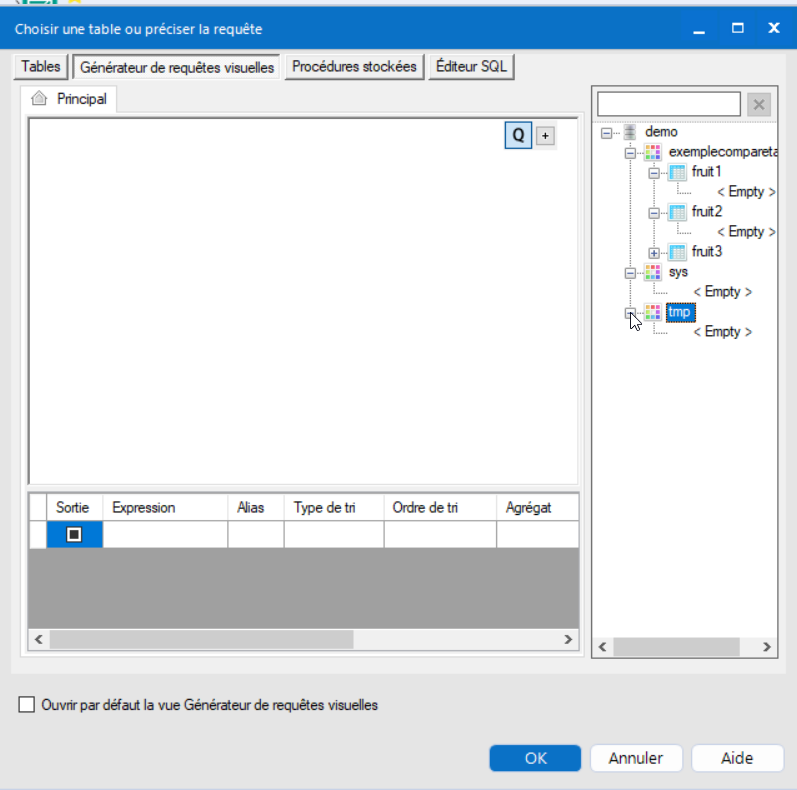Open the Procédures stockées tab
This screenshot has width=797, height=790.
(x=354, y=67)
